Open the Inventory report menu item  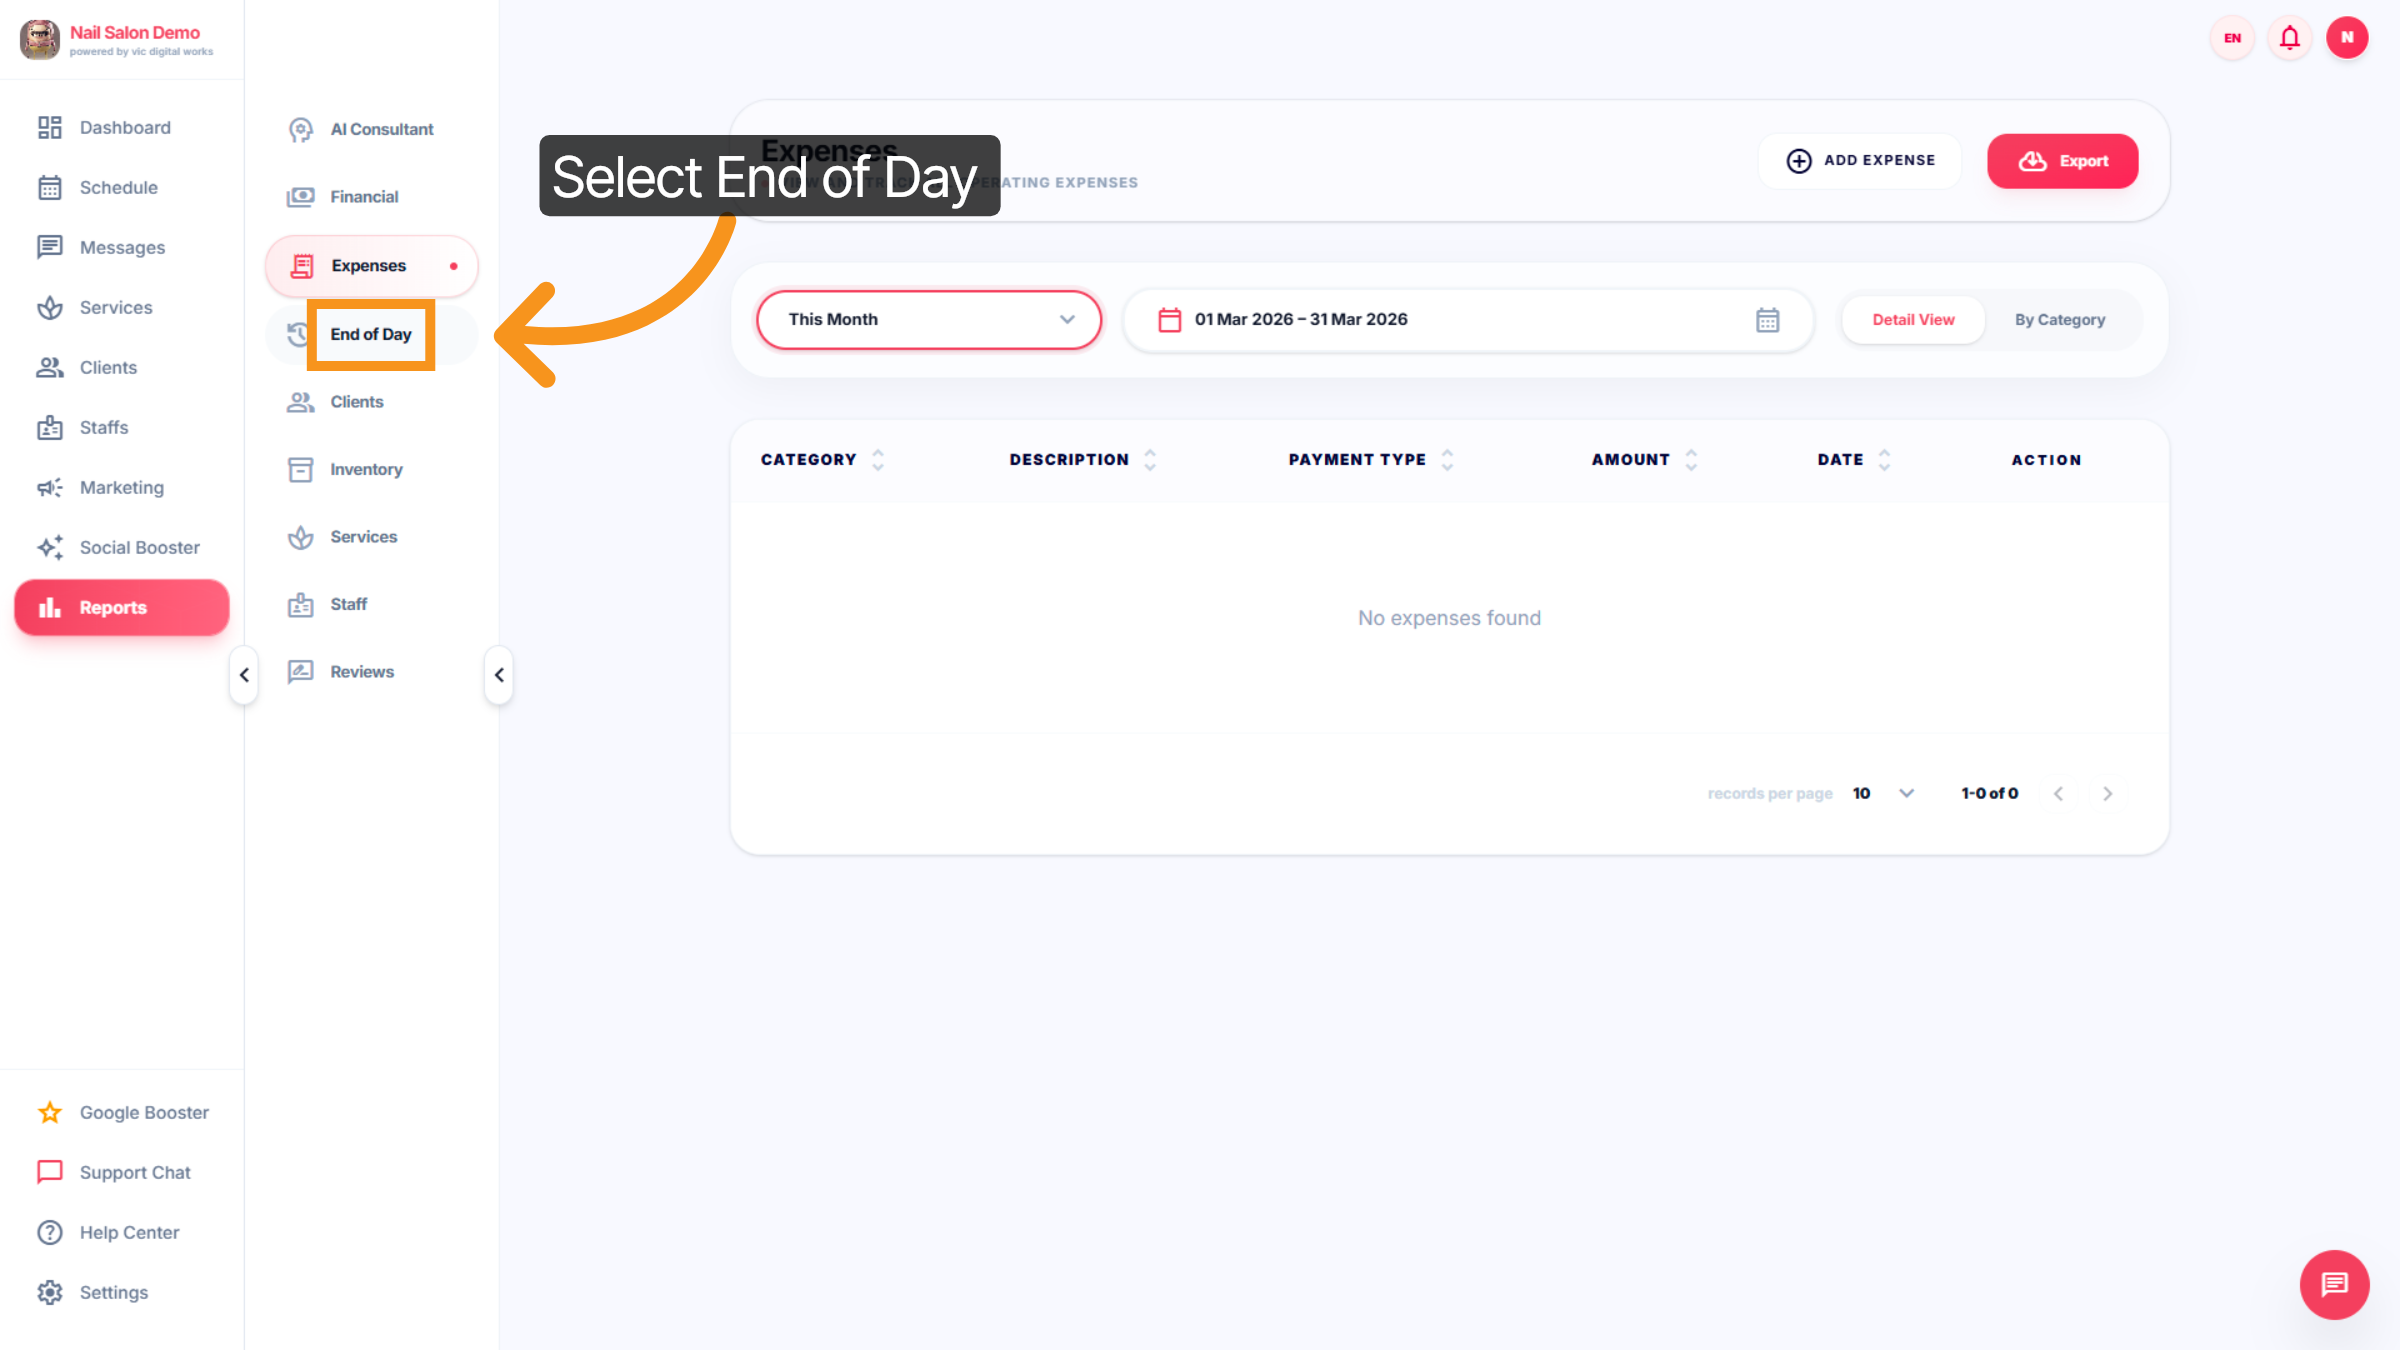pyautogui.click(x=366, y=470)
